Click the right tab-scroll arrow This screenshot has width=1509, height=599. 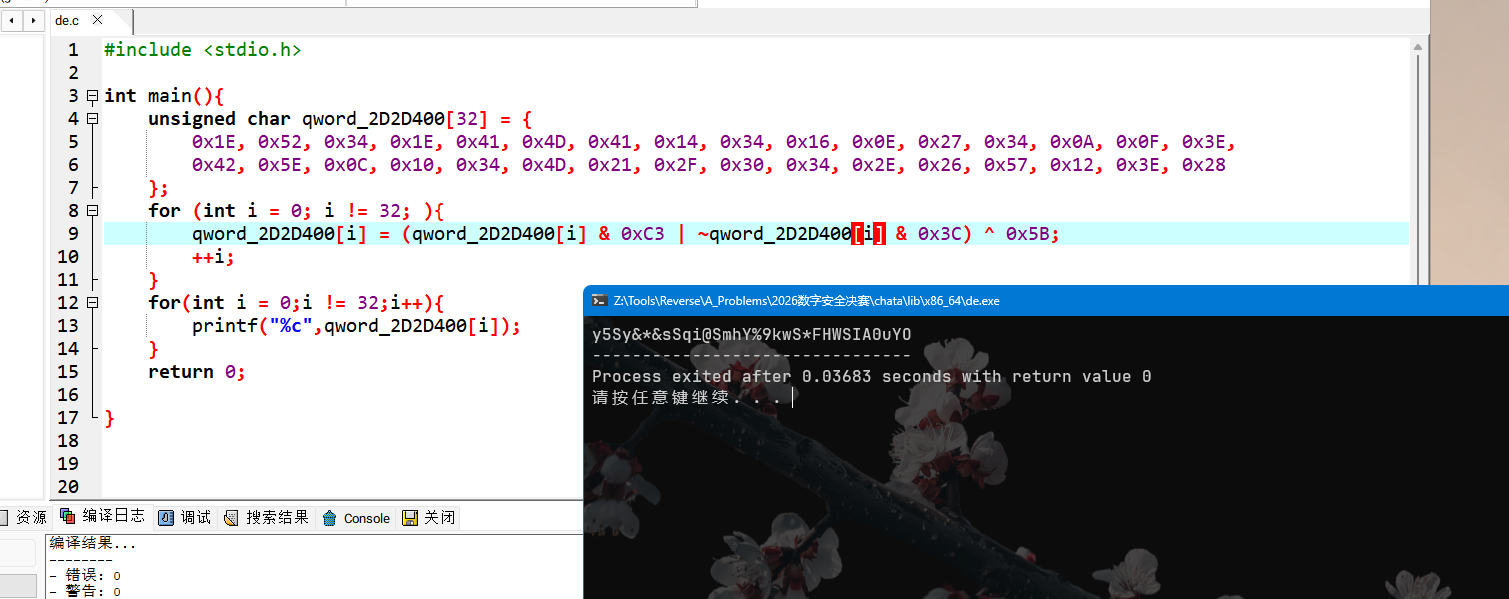pyautogui.click(x=34, y=20)
